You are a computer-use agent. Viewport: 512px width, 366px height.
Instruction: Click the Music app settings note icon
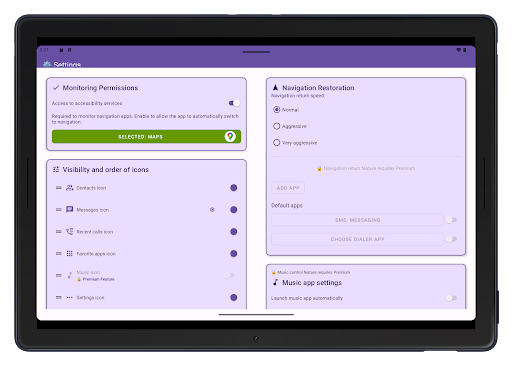pos(275,282)
